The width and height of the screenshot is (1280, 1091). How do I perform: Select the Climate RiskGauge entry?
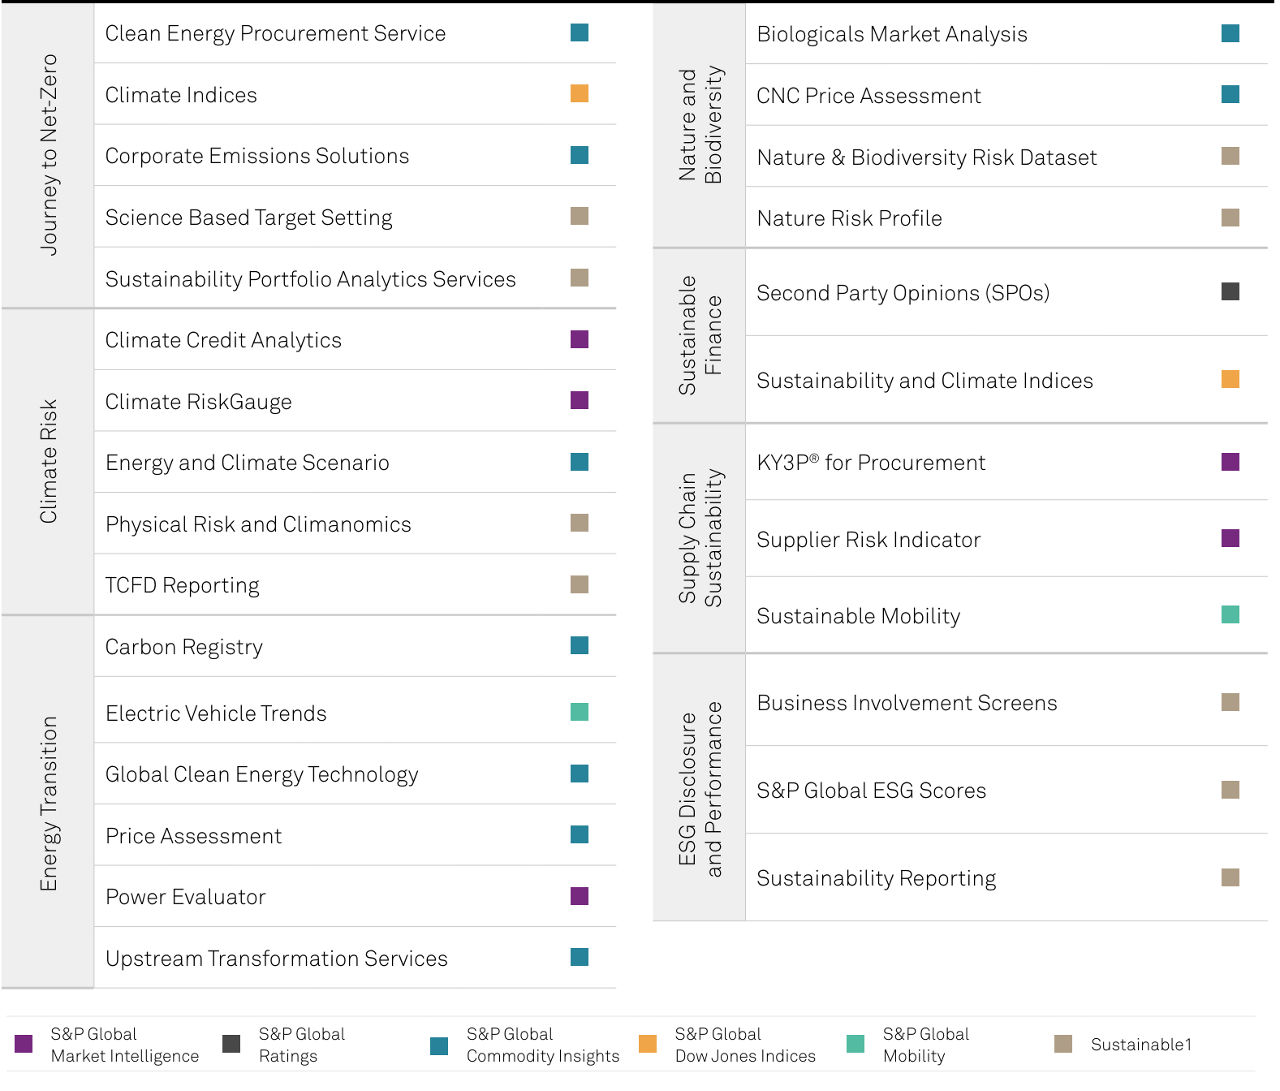tap(199, 402)
